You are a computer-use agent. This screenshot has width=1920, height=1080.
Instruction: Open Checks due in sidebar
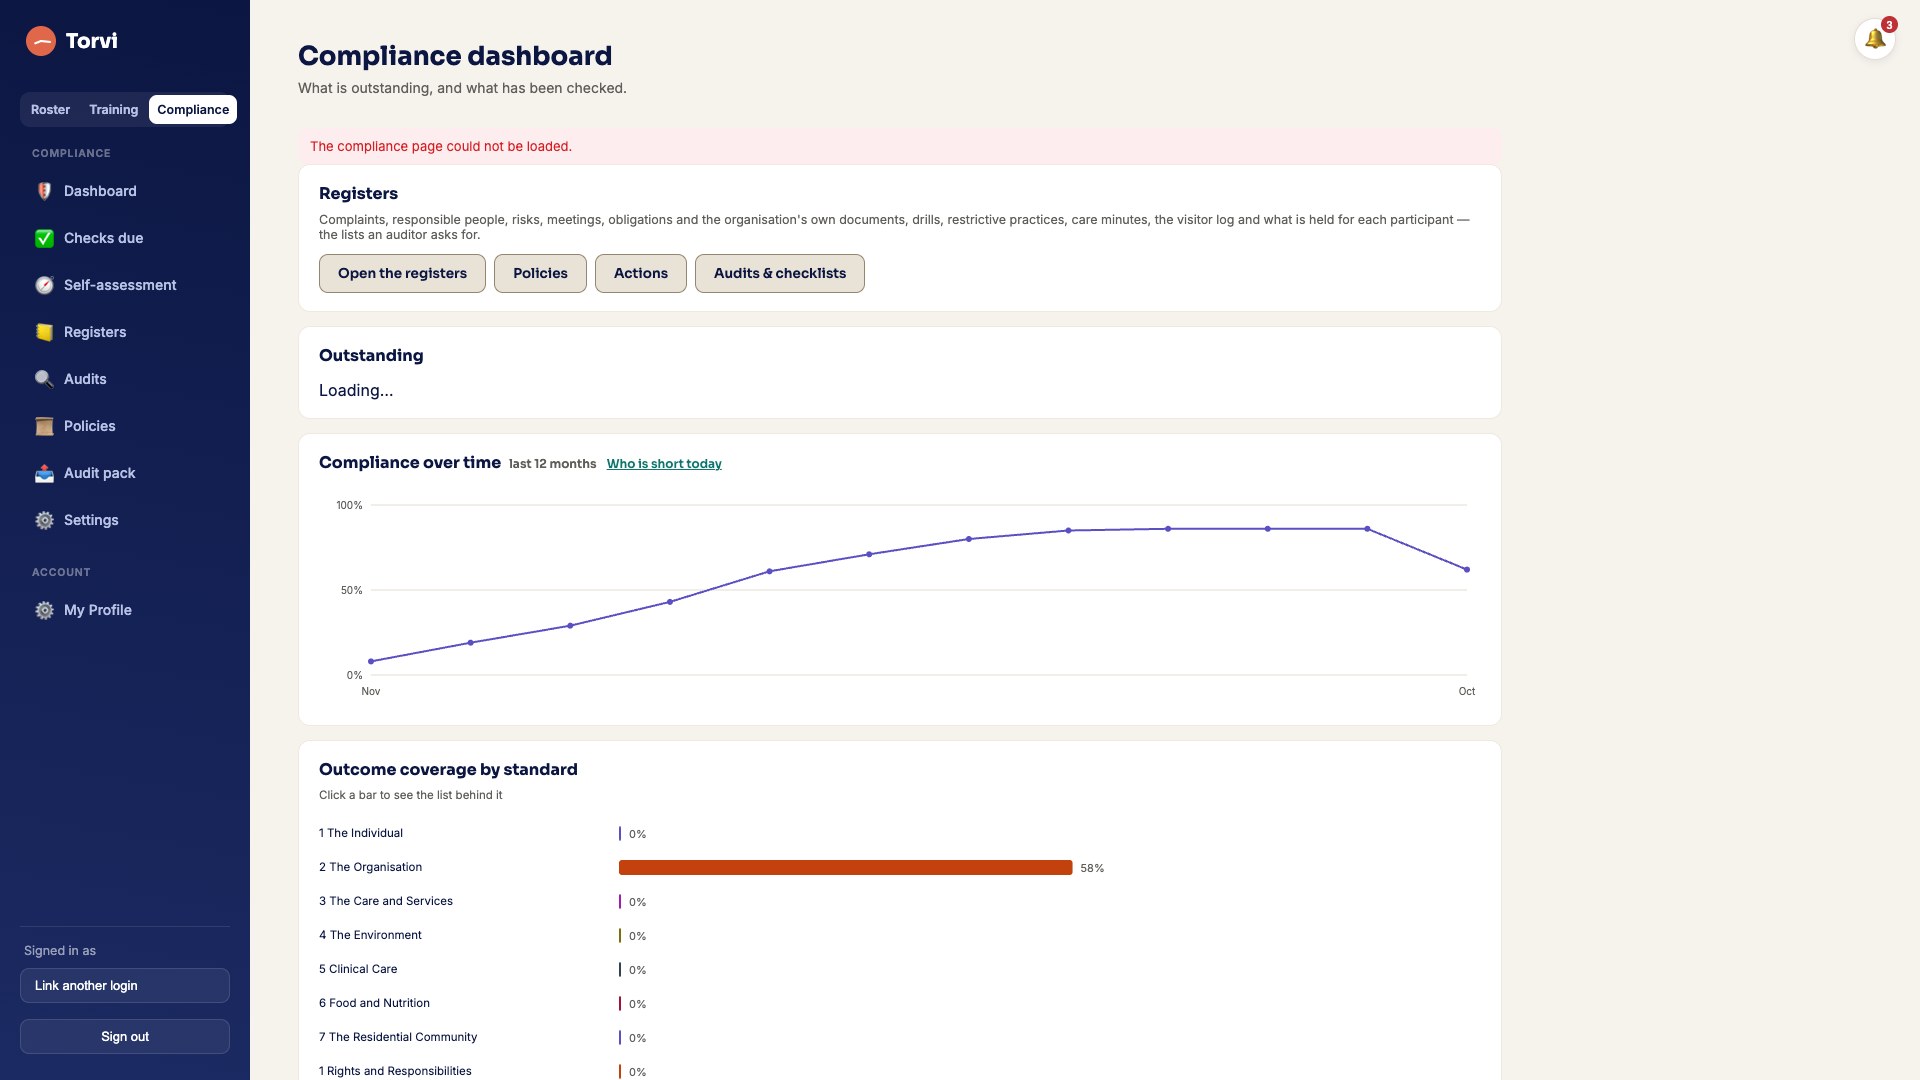(125, 238)
